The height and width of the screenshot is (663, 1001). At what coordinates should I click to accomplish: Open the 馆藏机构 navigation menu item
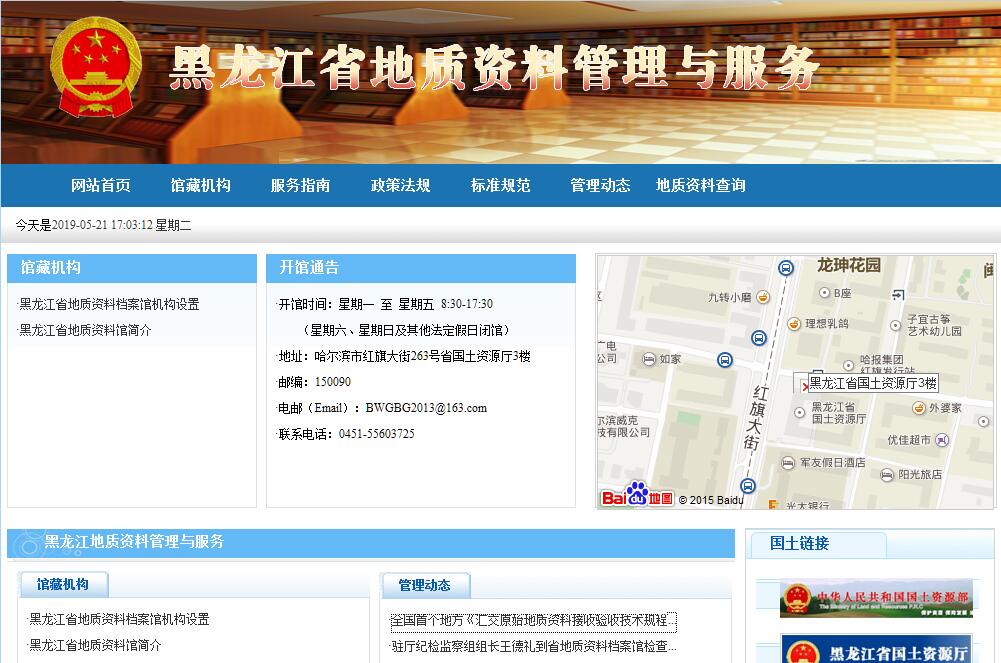click(200, 186)
